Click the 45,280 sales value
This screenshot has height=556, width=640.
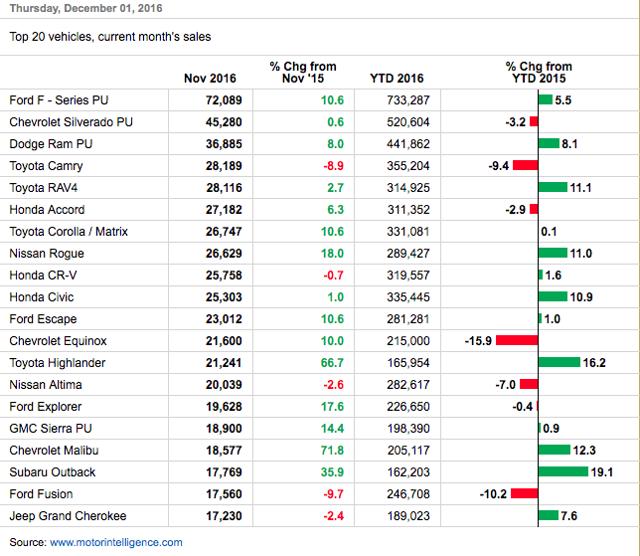pos(224,122)
